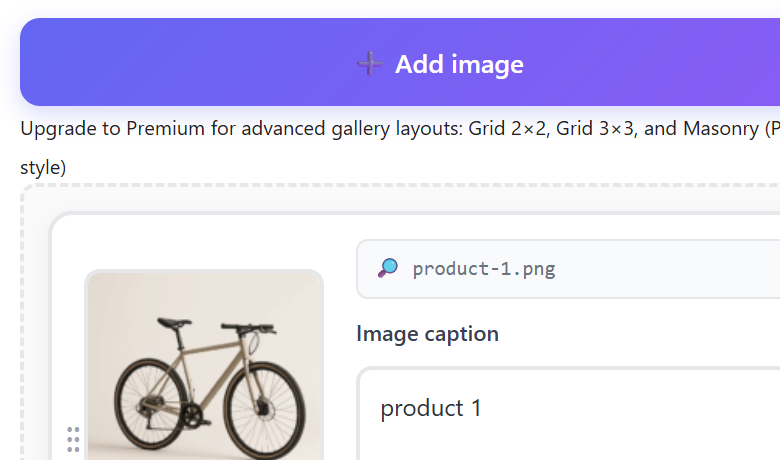Click the bike's front wheel in thumbnail

tap(261, 405)
